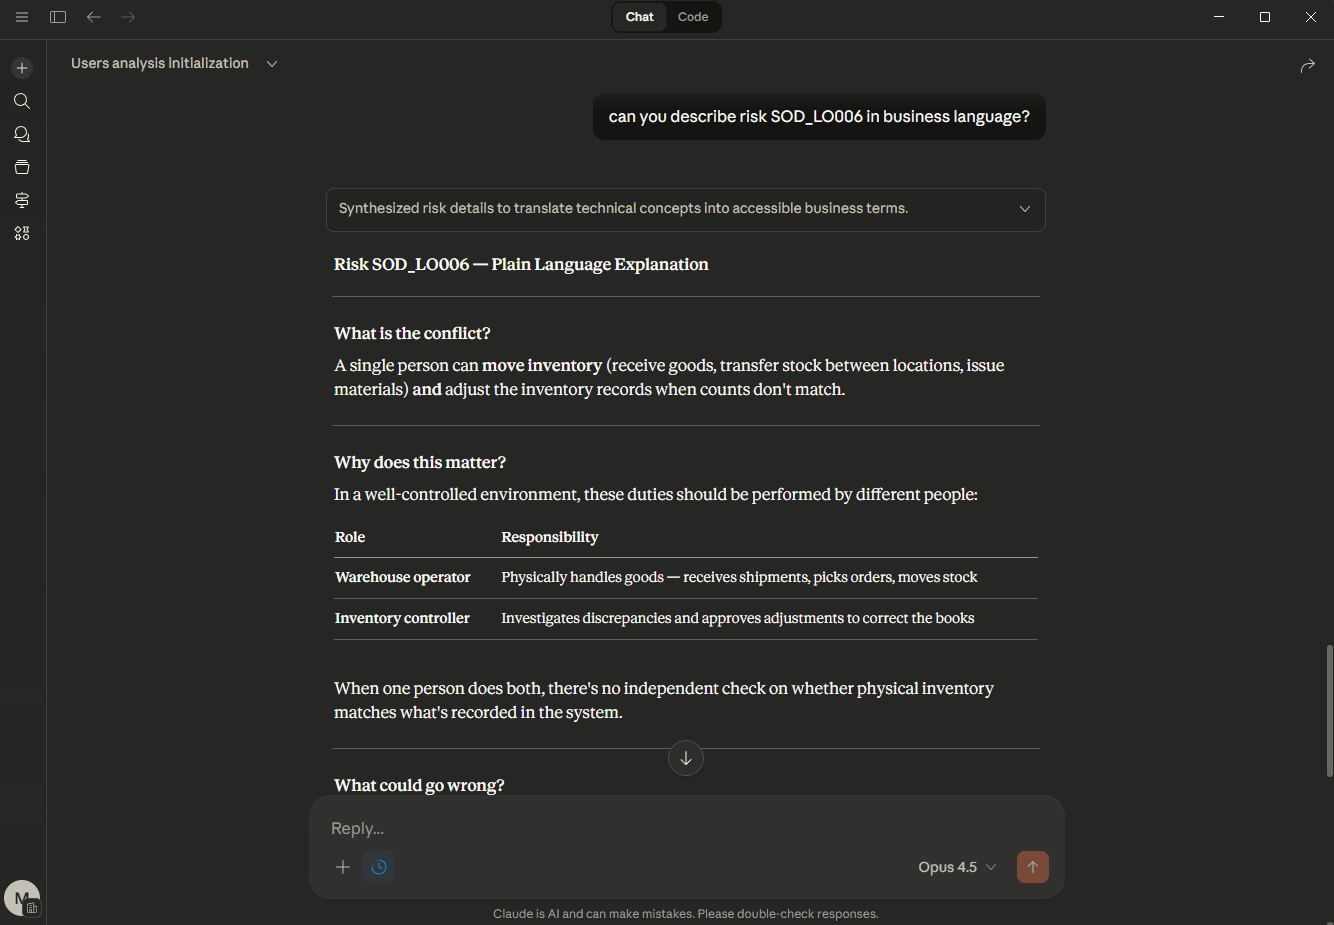Share the conversation via the share arrow
This screenshot has height=925, width=1334.
pos(1307,64)
